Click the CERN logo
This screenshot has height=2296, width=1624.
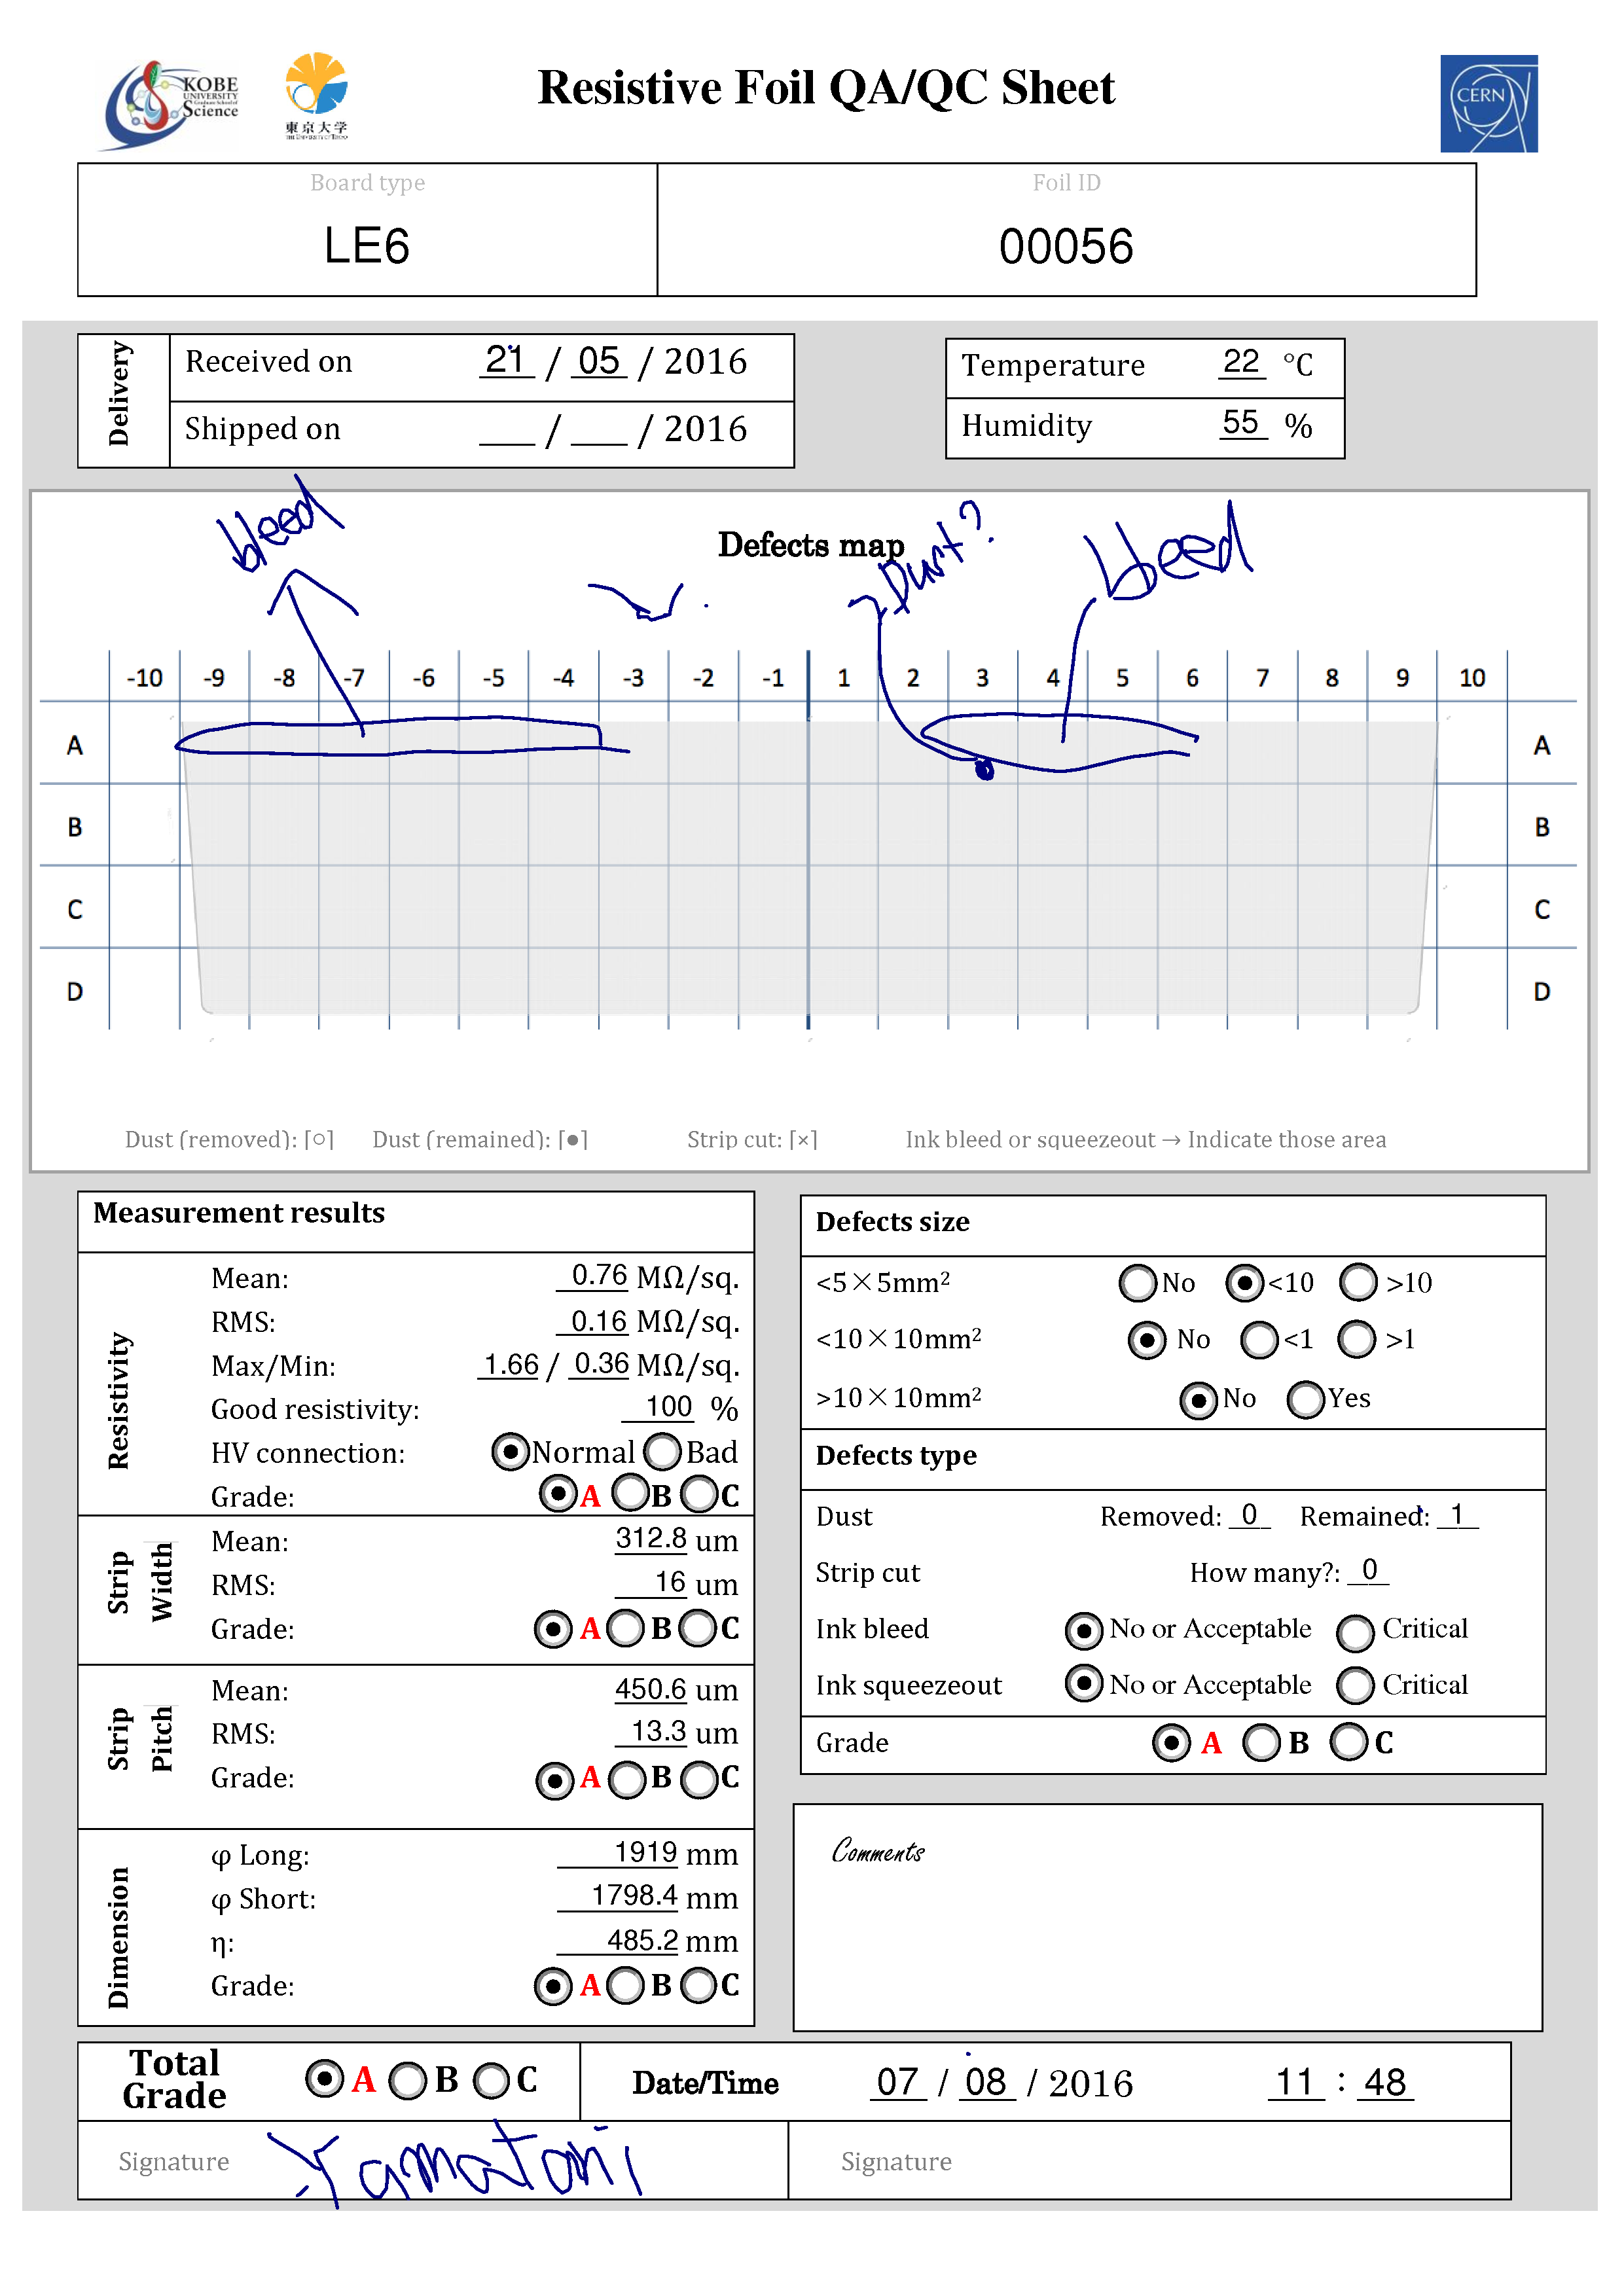click(1488, 103)
